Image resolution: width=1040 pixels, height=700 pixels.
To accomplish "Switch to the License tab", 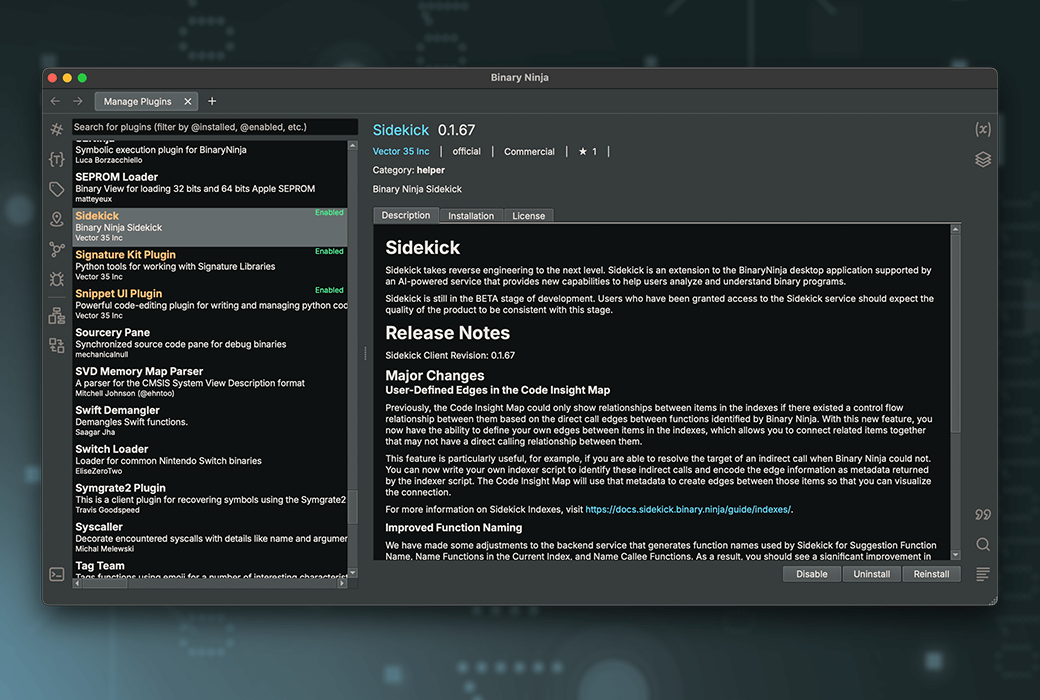I will (528, 216).
